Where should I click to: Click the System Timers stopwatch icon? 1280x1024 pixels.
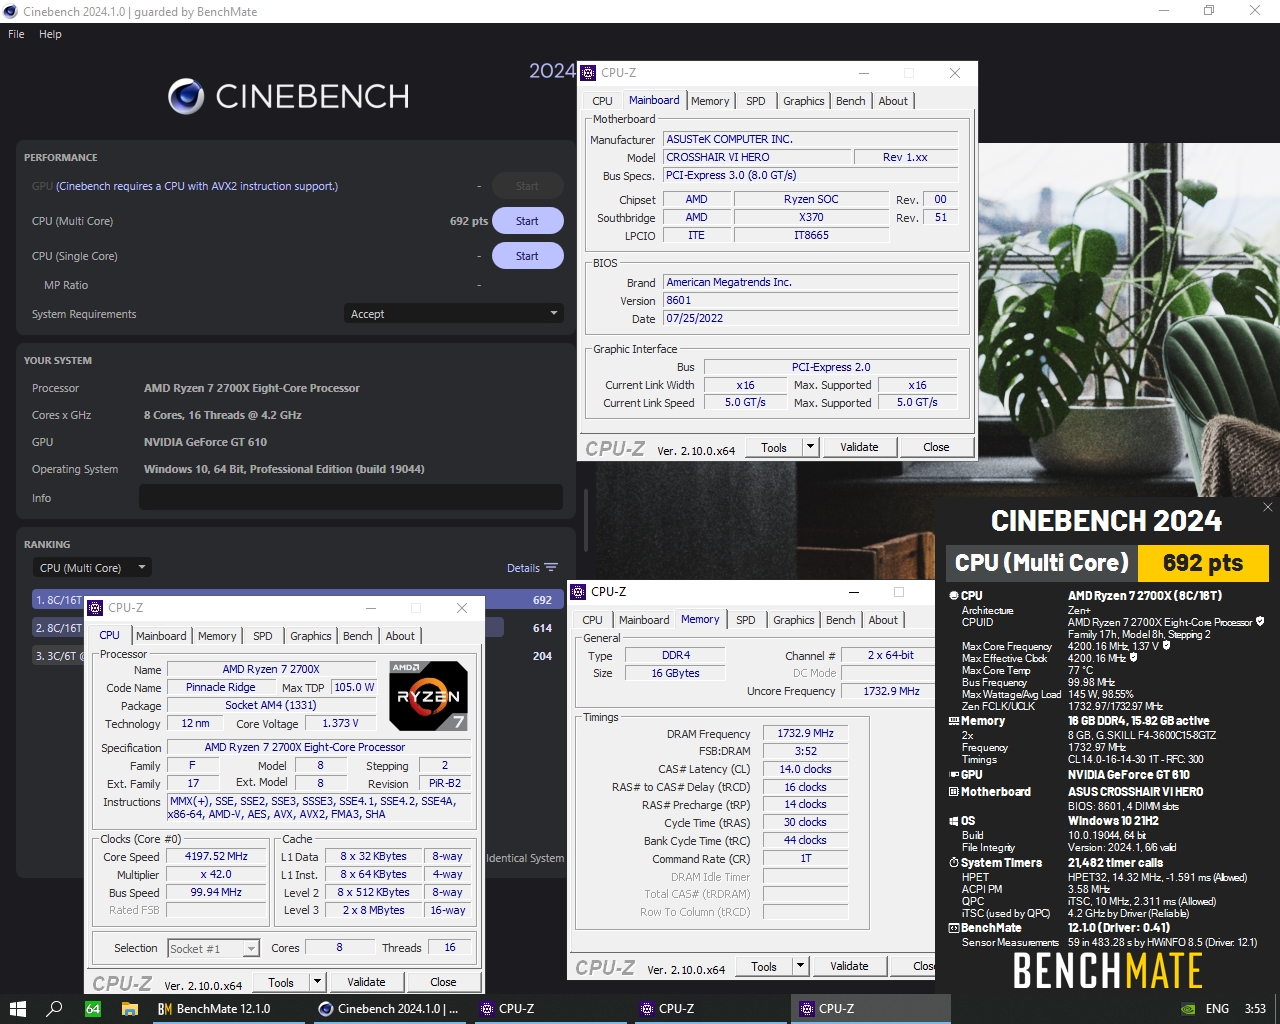pyautogui.click(x=954, y=863)
